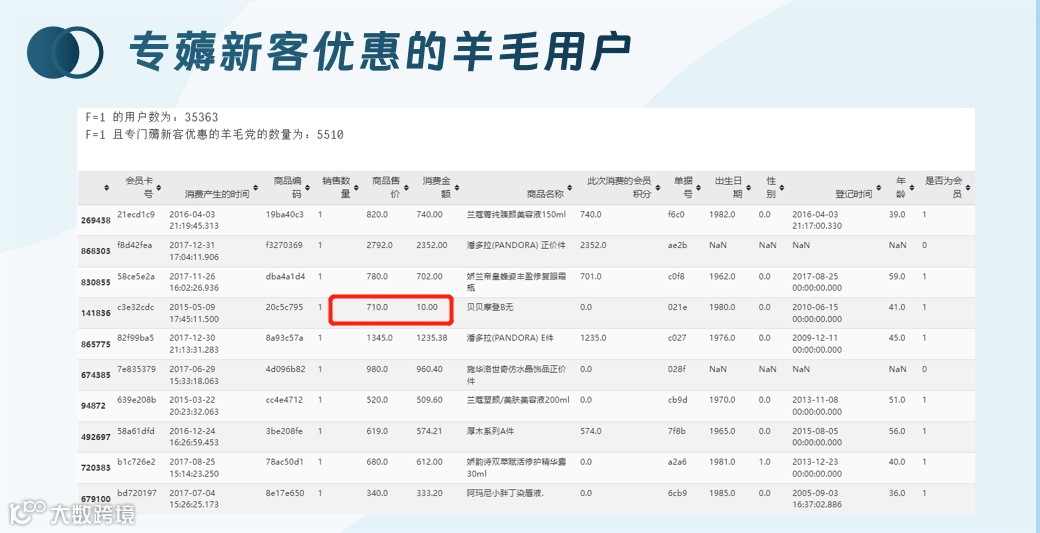
Task: Click product name 兰蔻菁纯臻颜美容液150ml
Action: pyautogui.click(x=516, y=215)
